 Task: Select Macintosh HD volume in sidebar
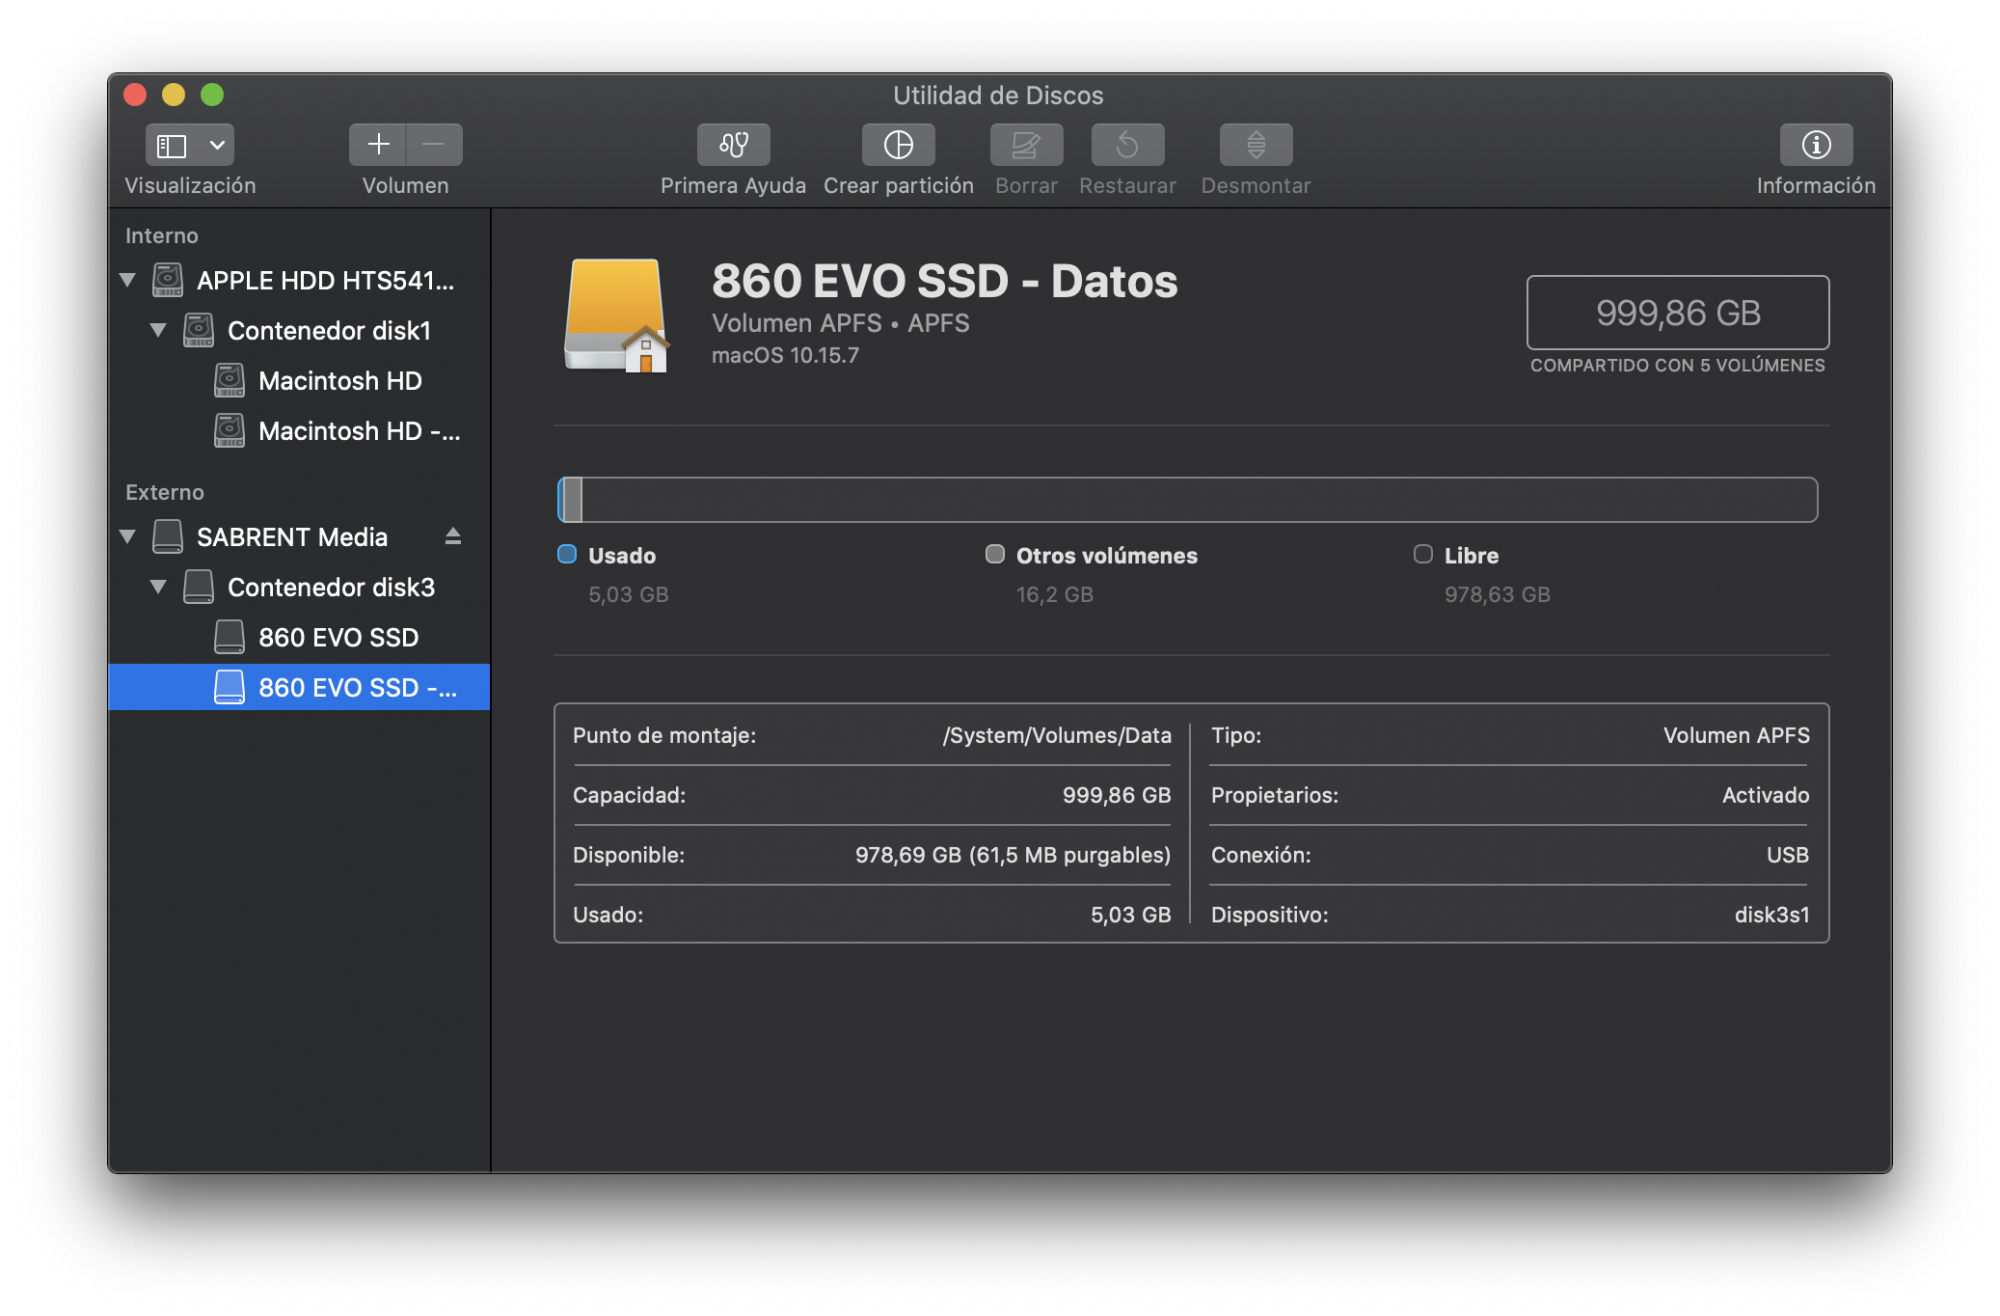(x=339, y=381)
